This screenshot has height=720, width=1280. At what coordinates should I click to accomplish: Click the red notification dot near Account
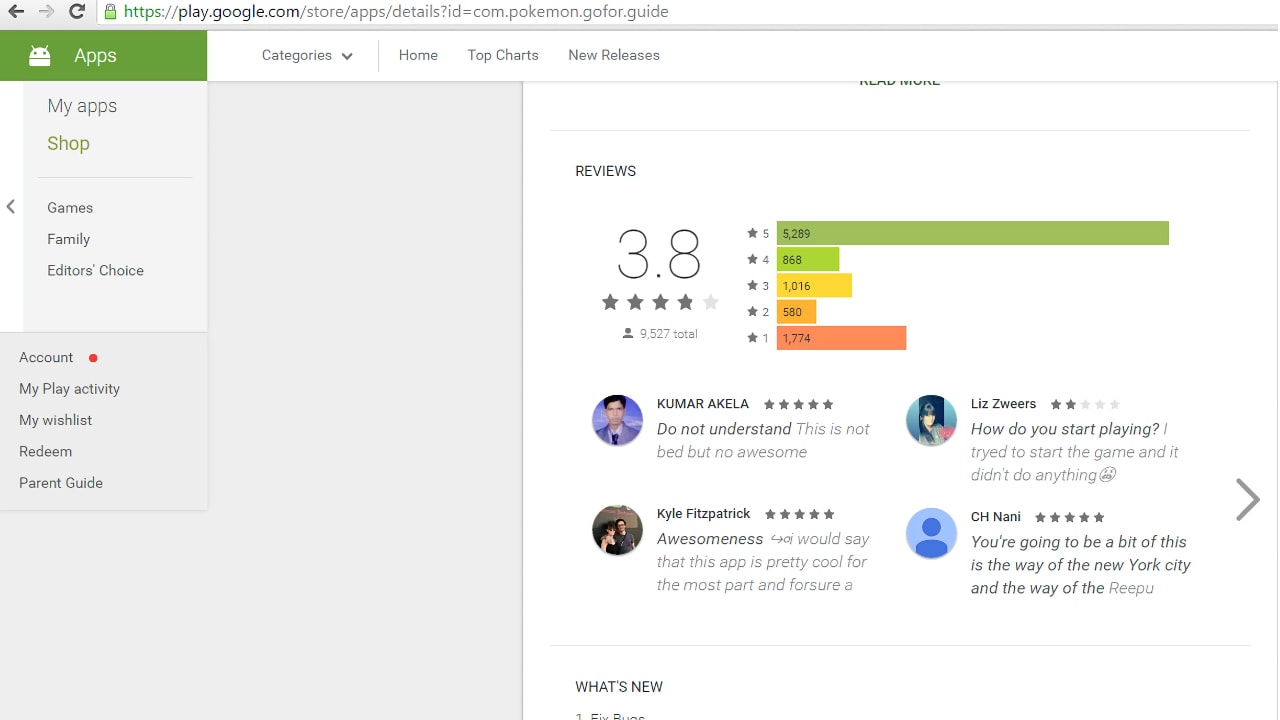coord(93,358)
